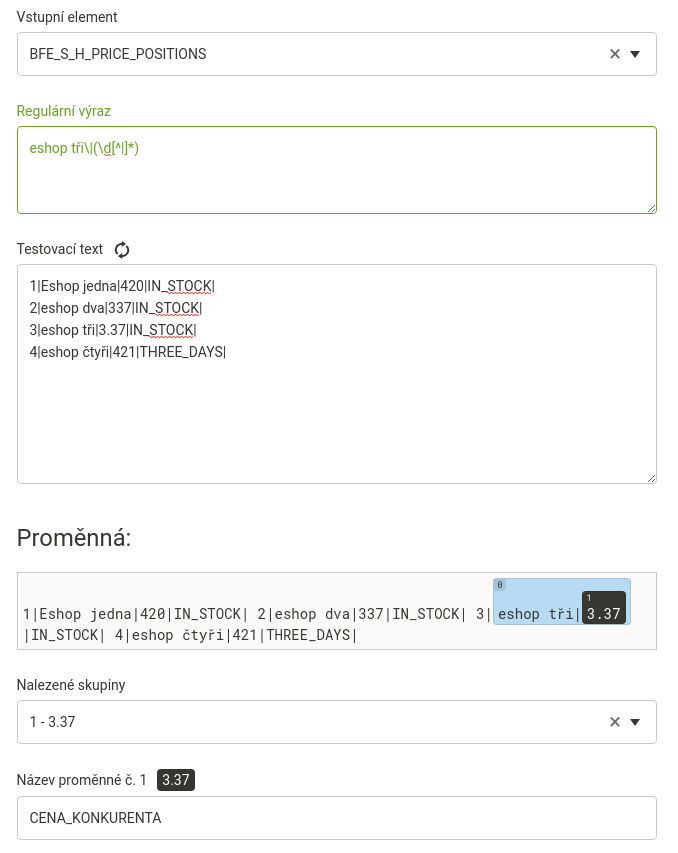Click the highlighted 'eshop tři|' match

coord(538,614)
